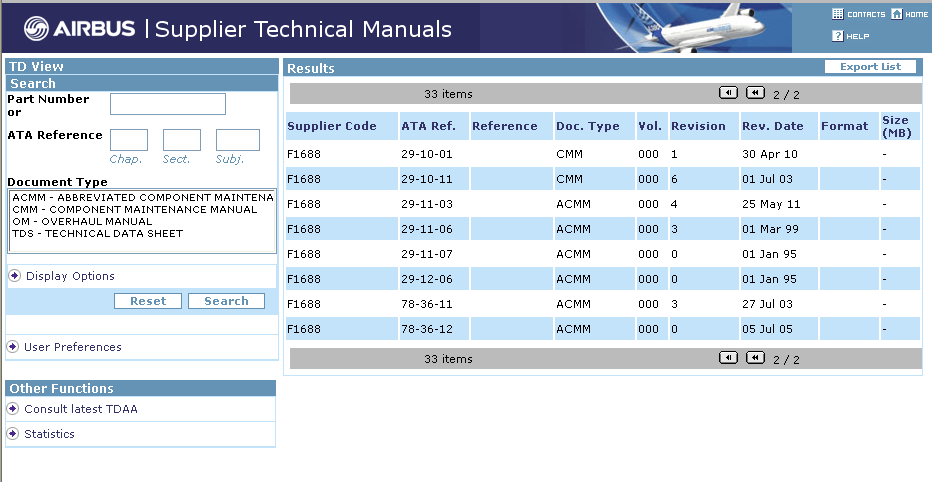
Task: Click Rev. Date cell 01 Jul 03
Action: (x=767, y=179)
